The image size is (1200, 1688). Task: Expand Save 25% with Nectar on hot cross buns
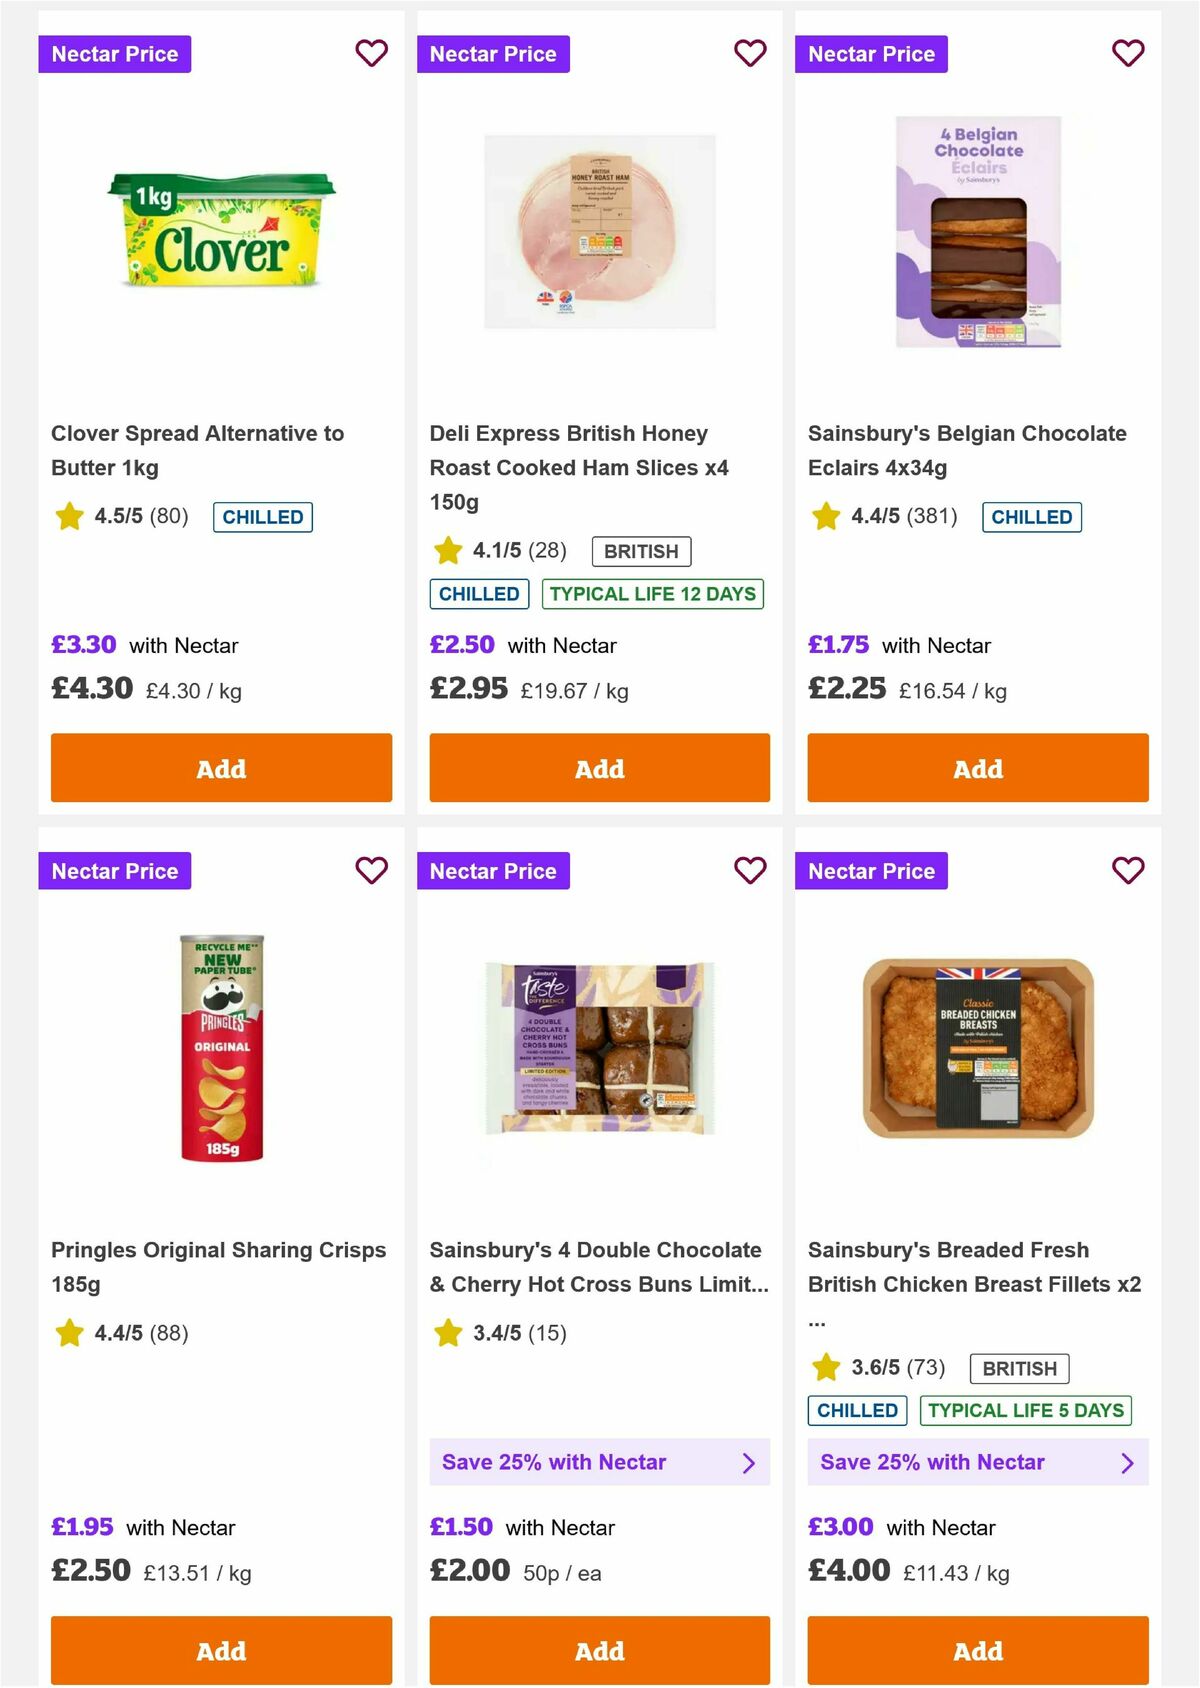point(599,1462)
